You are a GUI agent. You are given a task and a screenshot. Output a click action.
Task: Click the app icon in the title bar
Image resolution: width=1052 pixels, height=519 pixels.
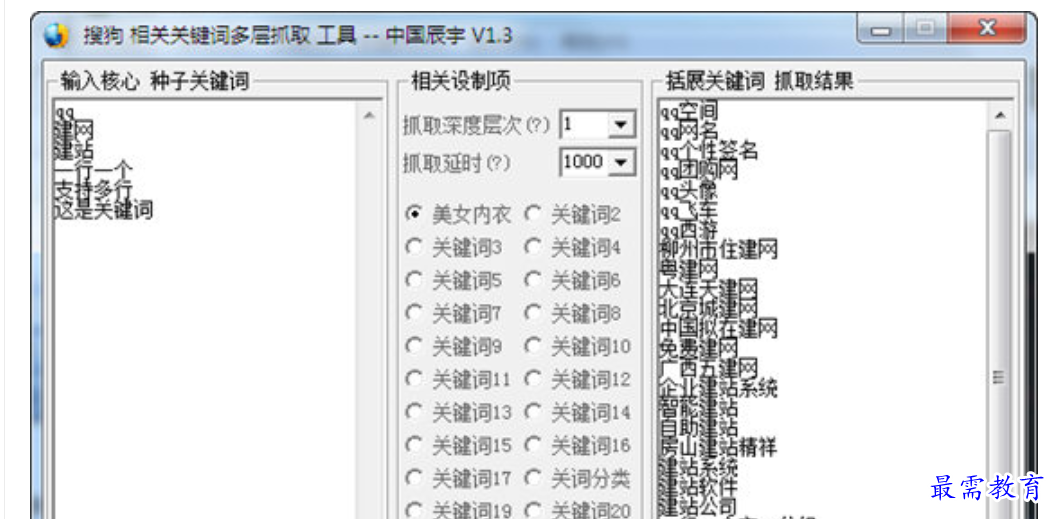(x=56, y=35)
